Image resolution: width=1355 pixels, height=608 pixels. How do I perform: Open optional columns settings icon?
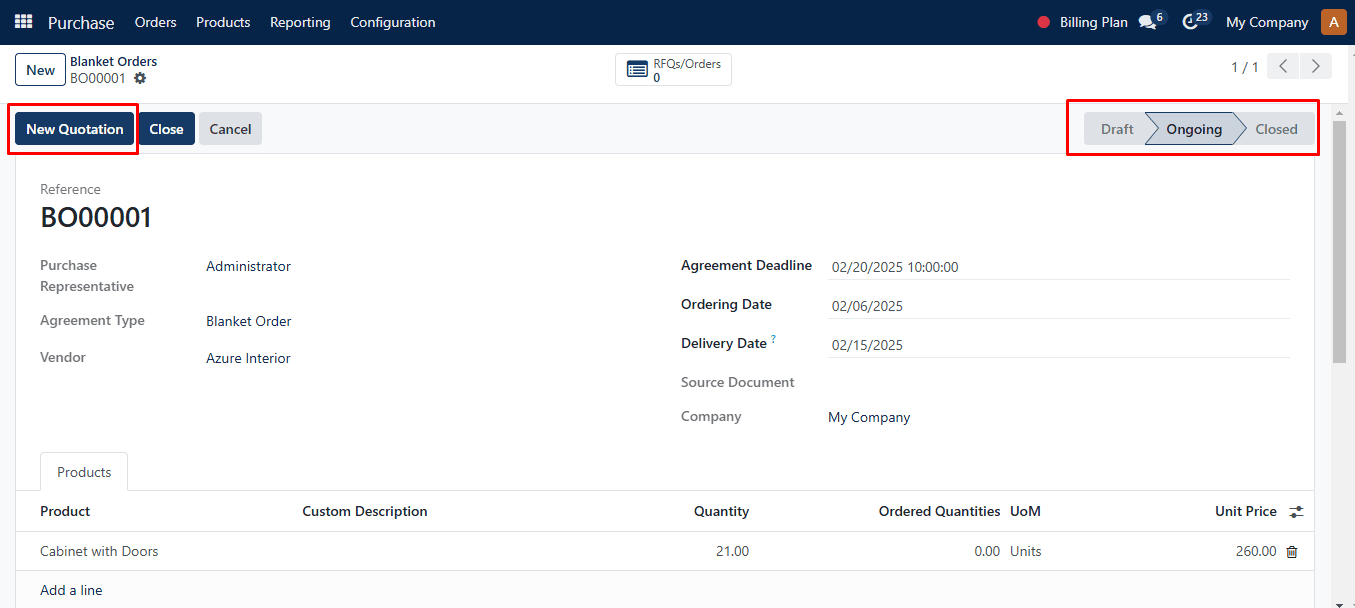pos(1296,512)
